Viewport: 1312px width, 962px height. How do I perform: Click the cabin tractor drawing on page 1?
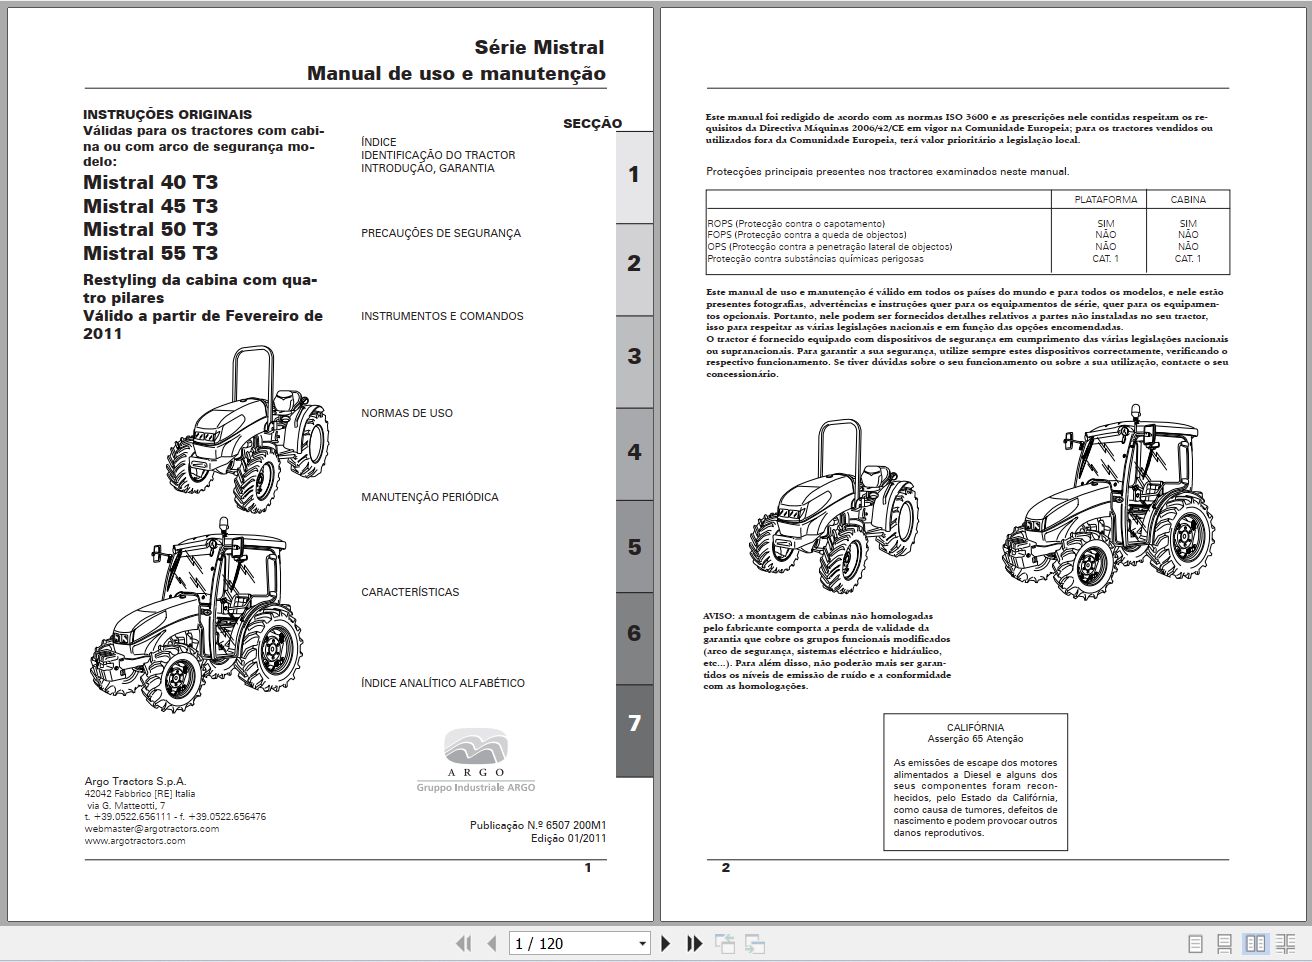(x=195, y=615)
